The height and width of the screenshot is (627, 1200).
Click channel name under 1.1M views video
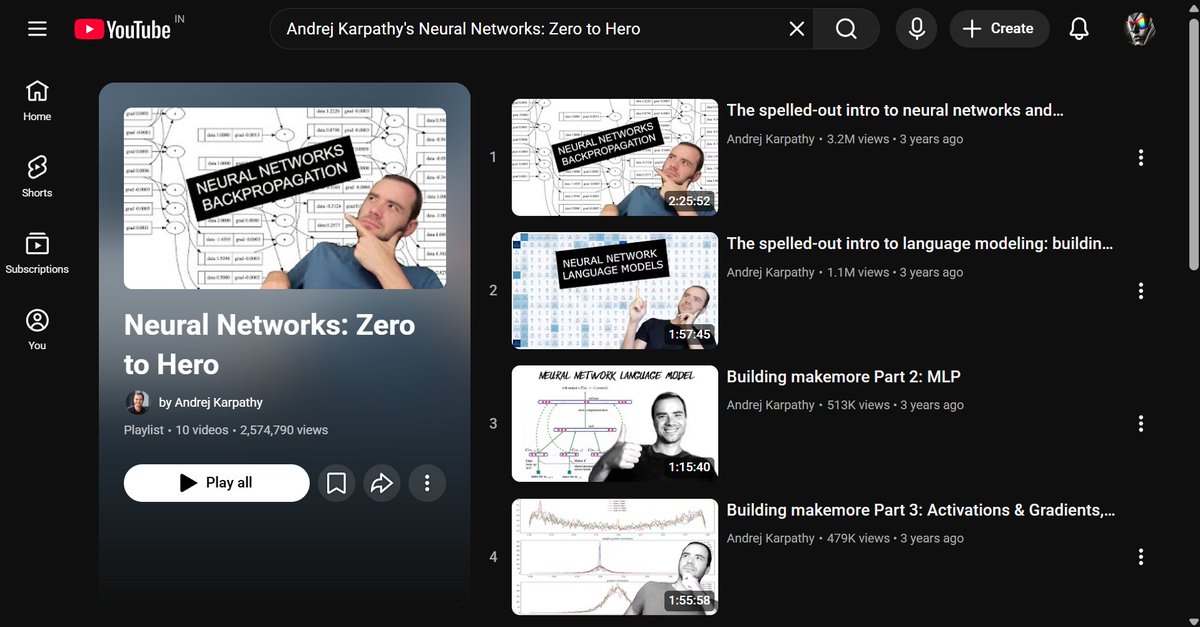pos(771,272)
